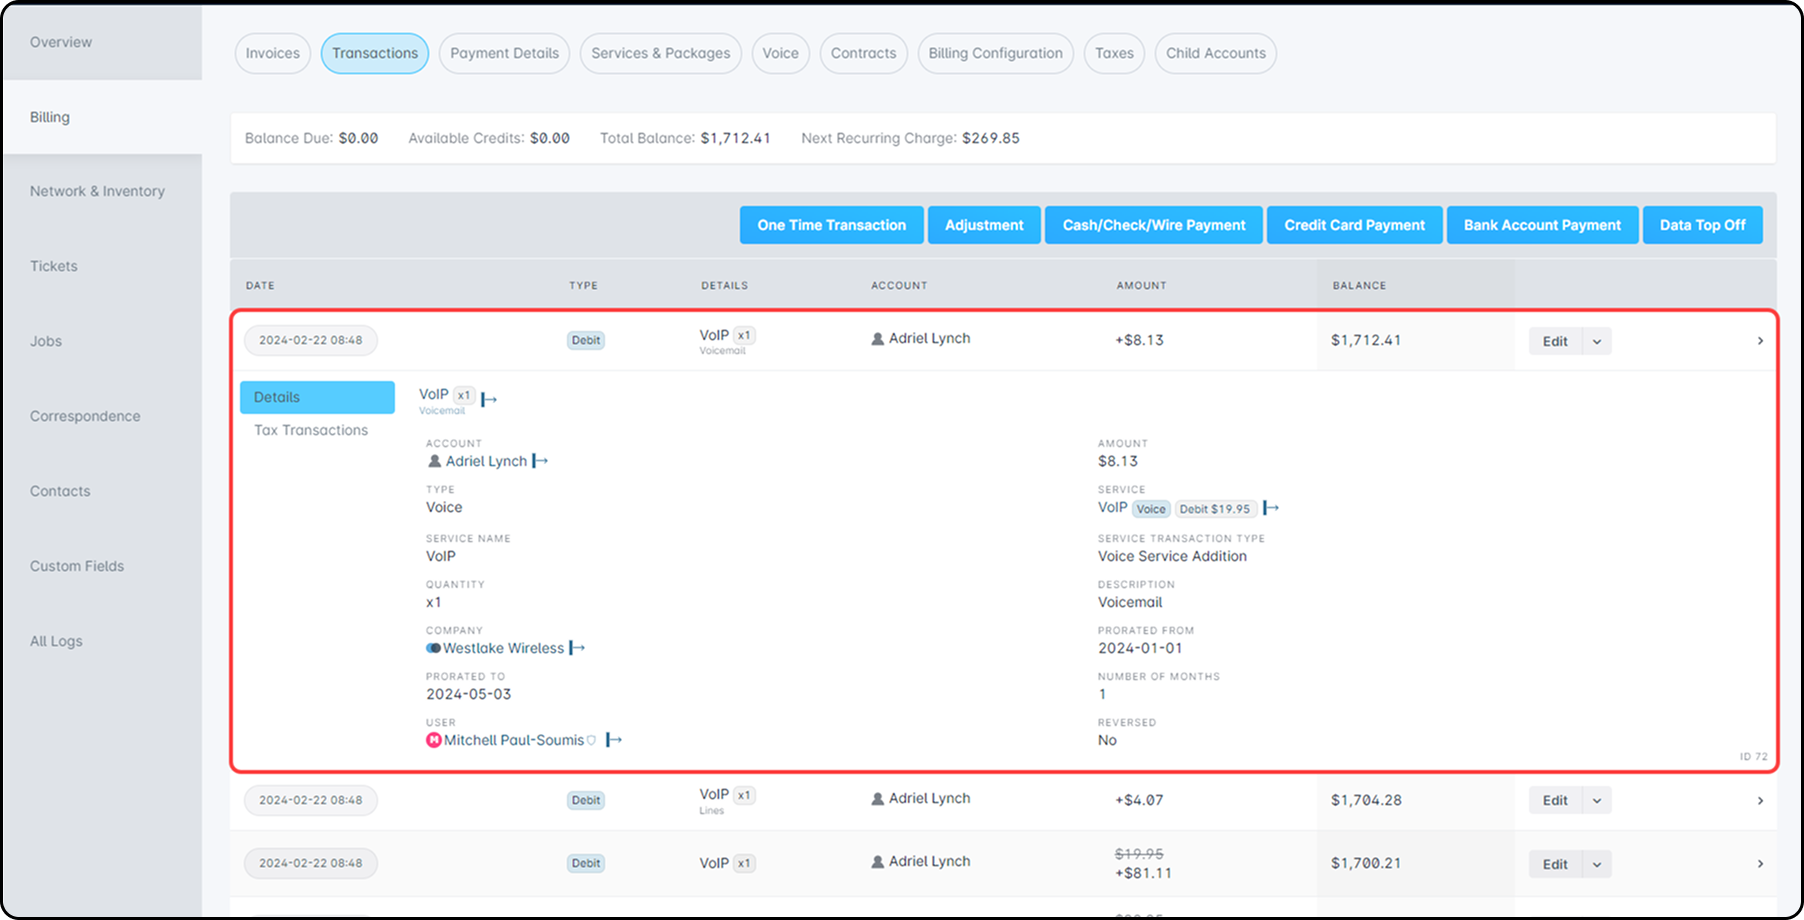Open the Edit dropdown arrow for $1,712.41 row
The height and width of the screenshot is (920, 1804).
1597,341
